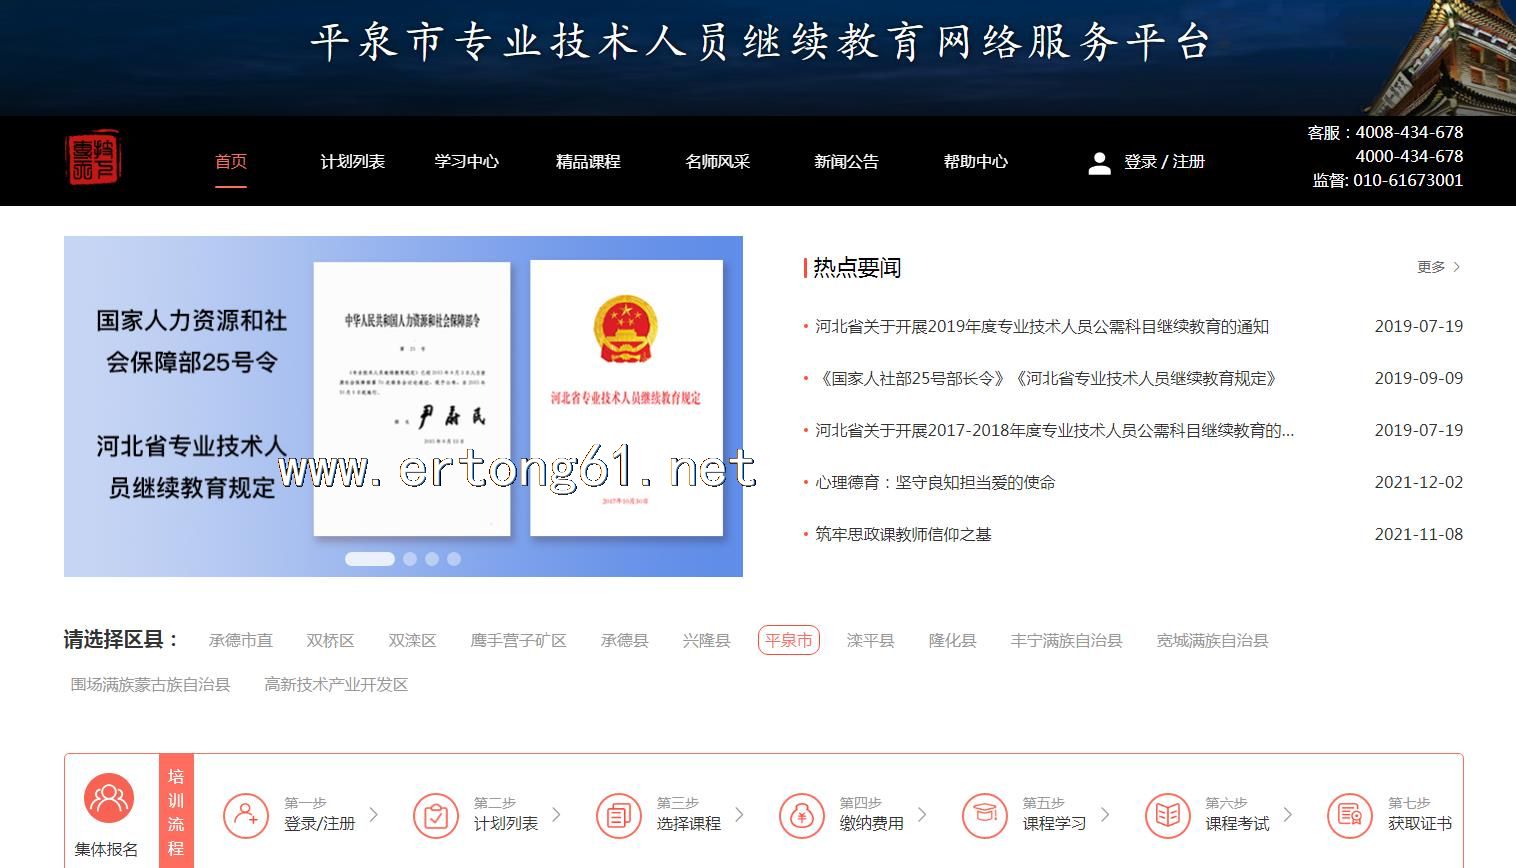Click the user profile icon beside 登录/注册
1516x868 pixels.
(x=1099, y=163)
